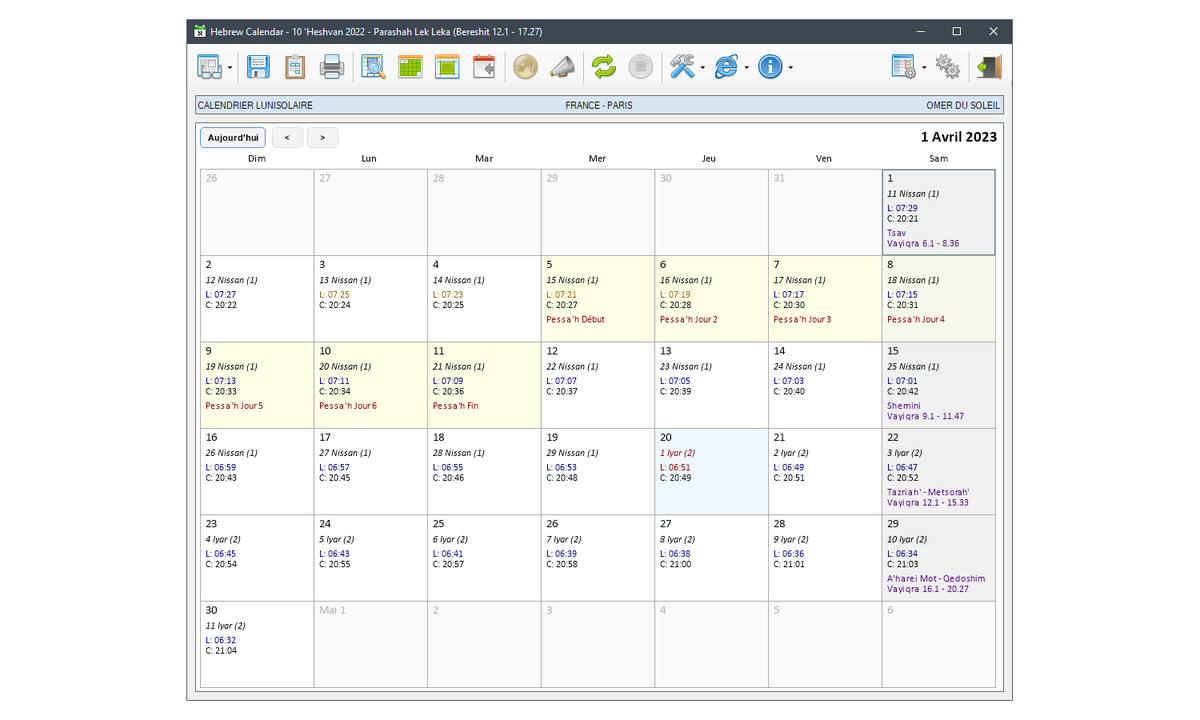Select April 25 cell with 6 Iyar
1200x720 pixels.
point(484,558)
